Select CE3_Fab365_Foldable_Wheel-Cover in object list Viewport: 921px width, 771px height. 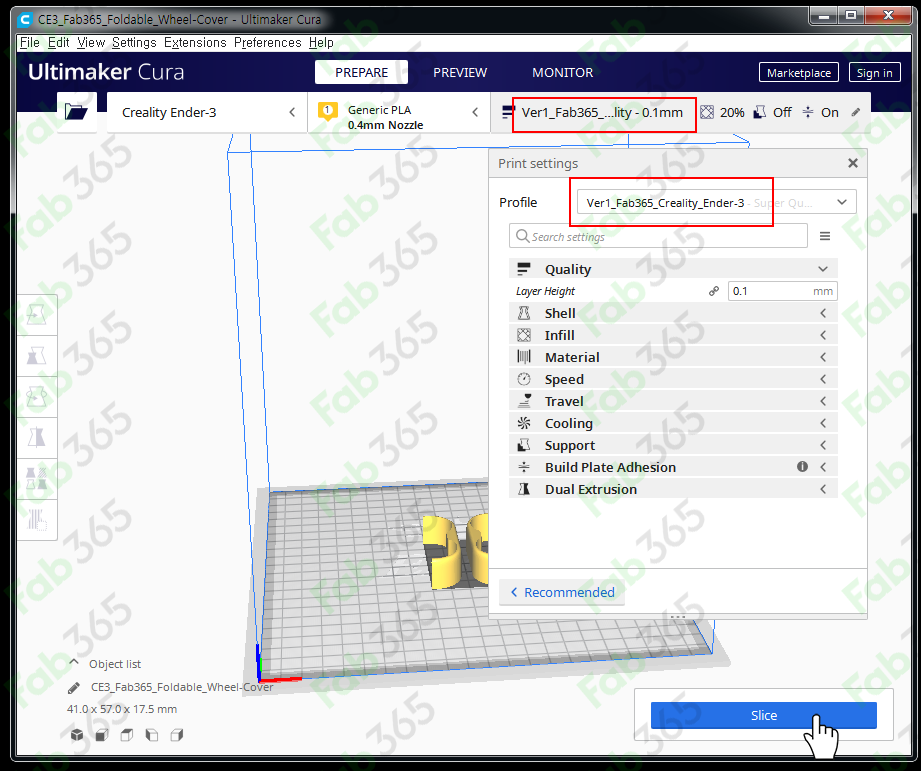click(181, 687)
